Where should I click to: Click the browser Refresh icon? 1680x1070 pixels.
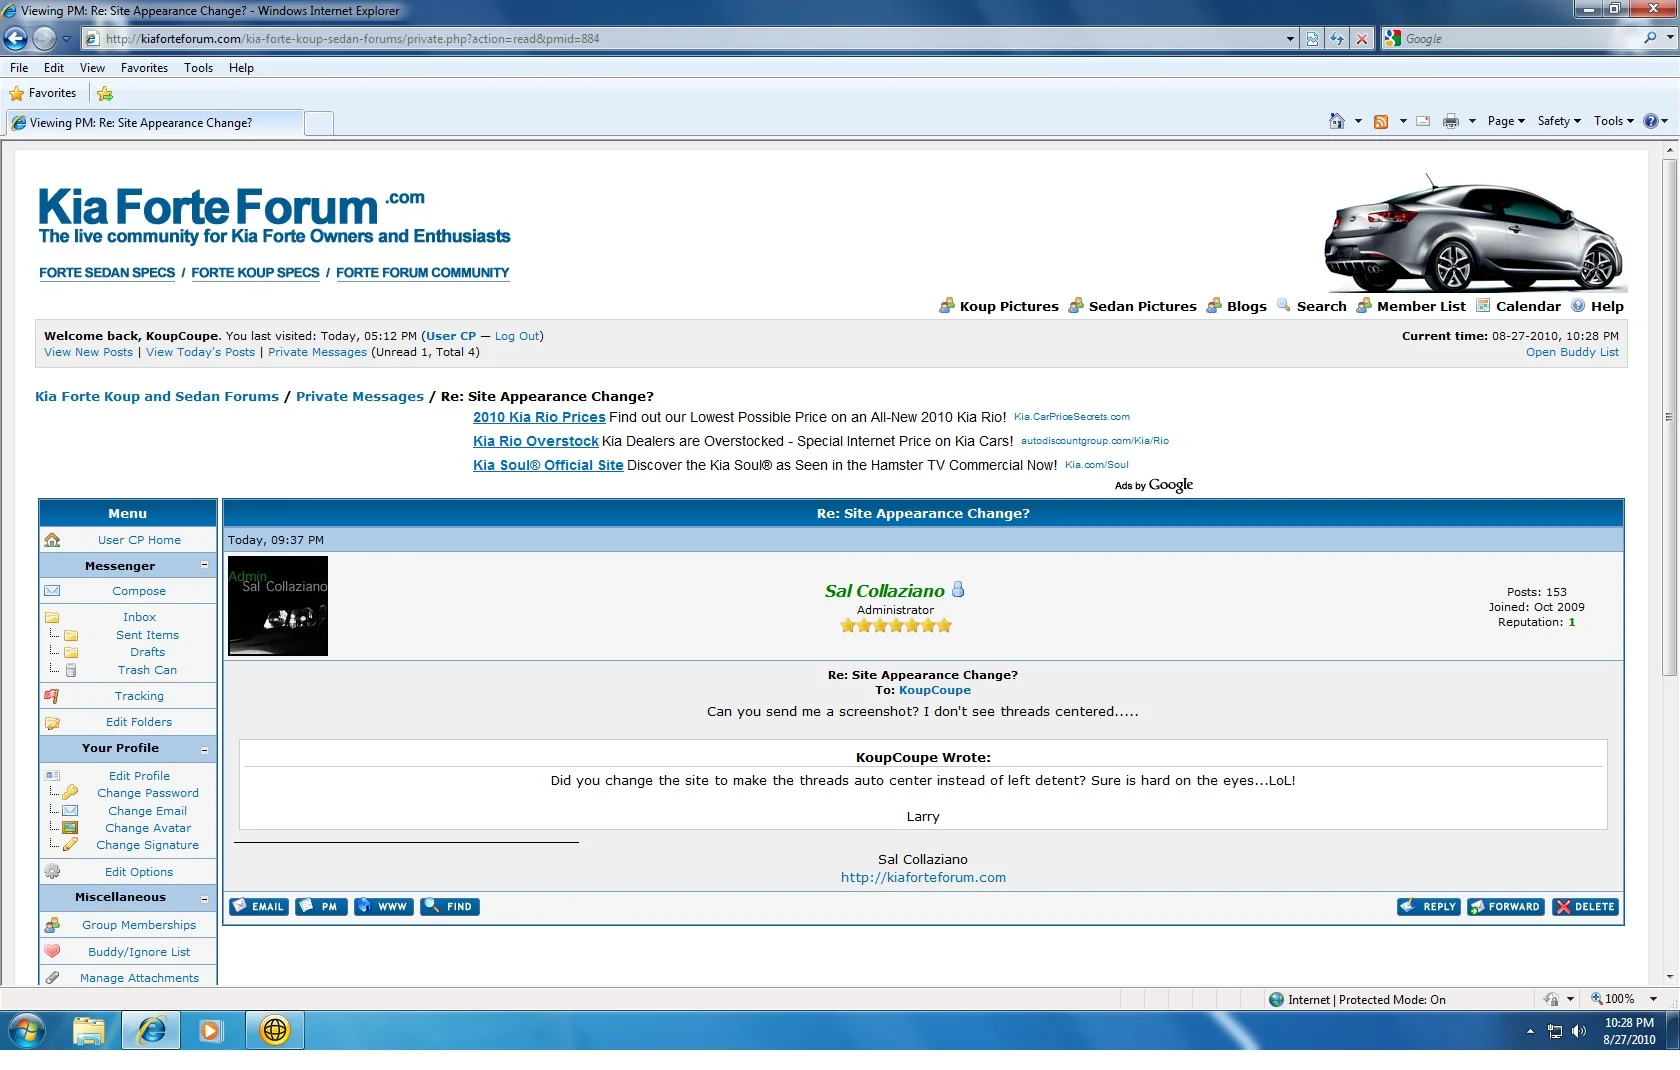click(x=1337, y=39)
